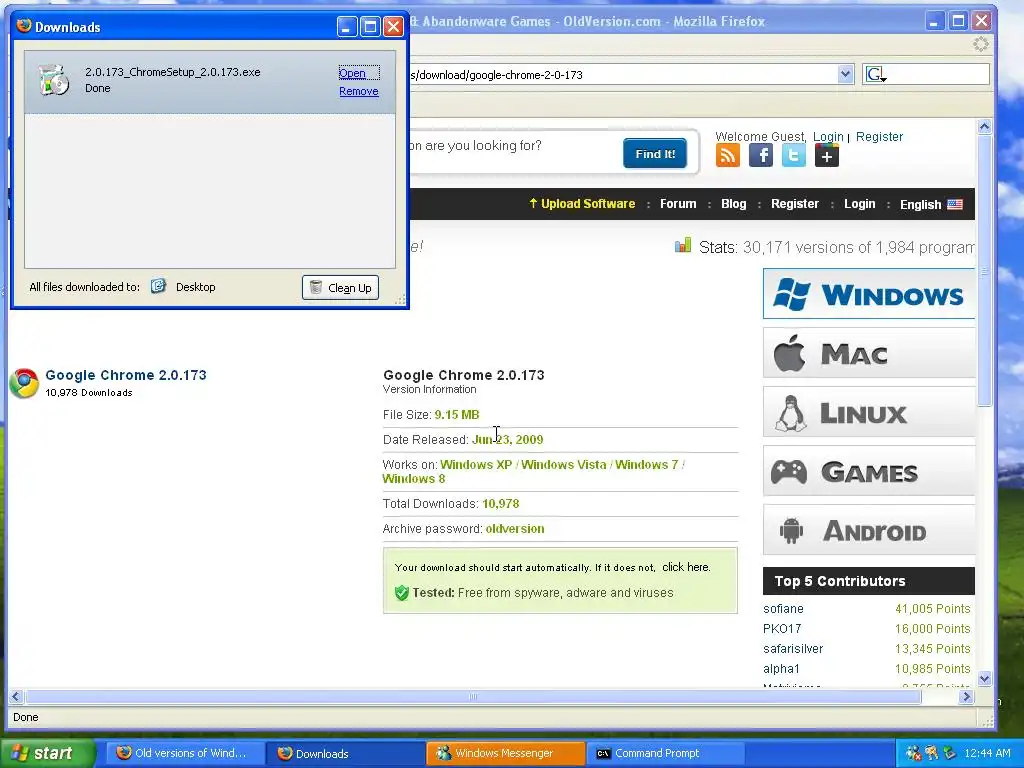Viewport: 1024px width, 768px height.
Task: Switch to Command Prompt taskbar button
Action: (x=666, y=753)
